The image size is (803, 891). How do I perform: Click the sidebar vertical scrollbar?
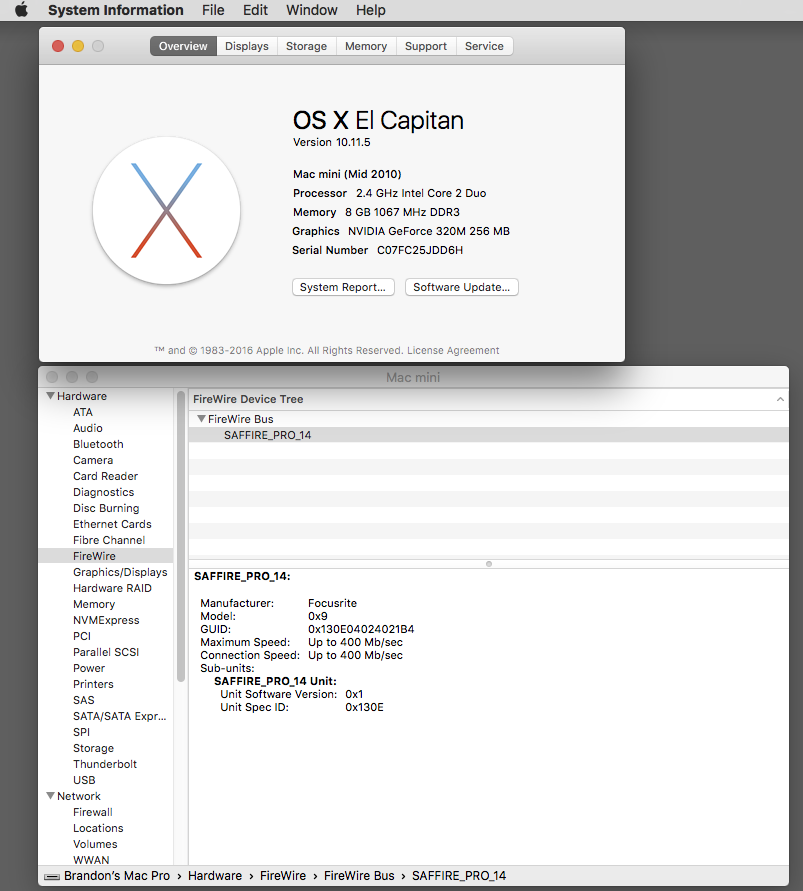coord(181,536)
